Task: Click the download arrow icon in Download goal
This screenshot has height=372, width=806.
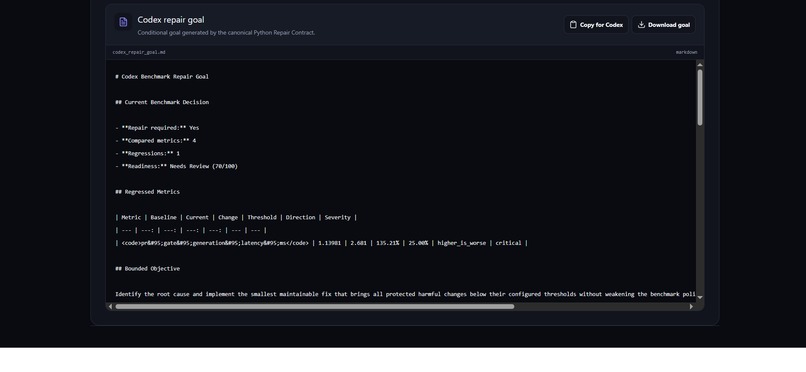Action: coord(641,25)
